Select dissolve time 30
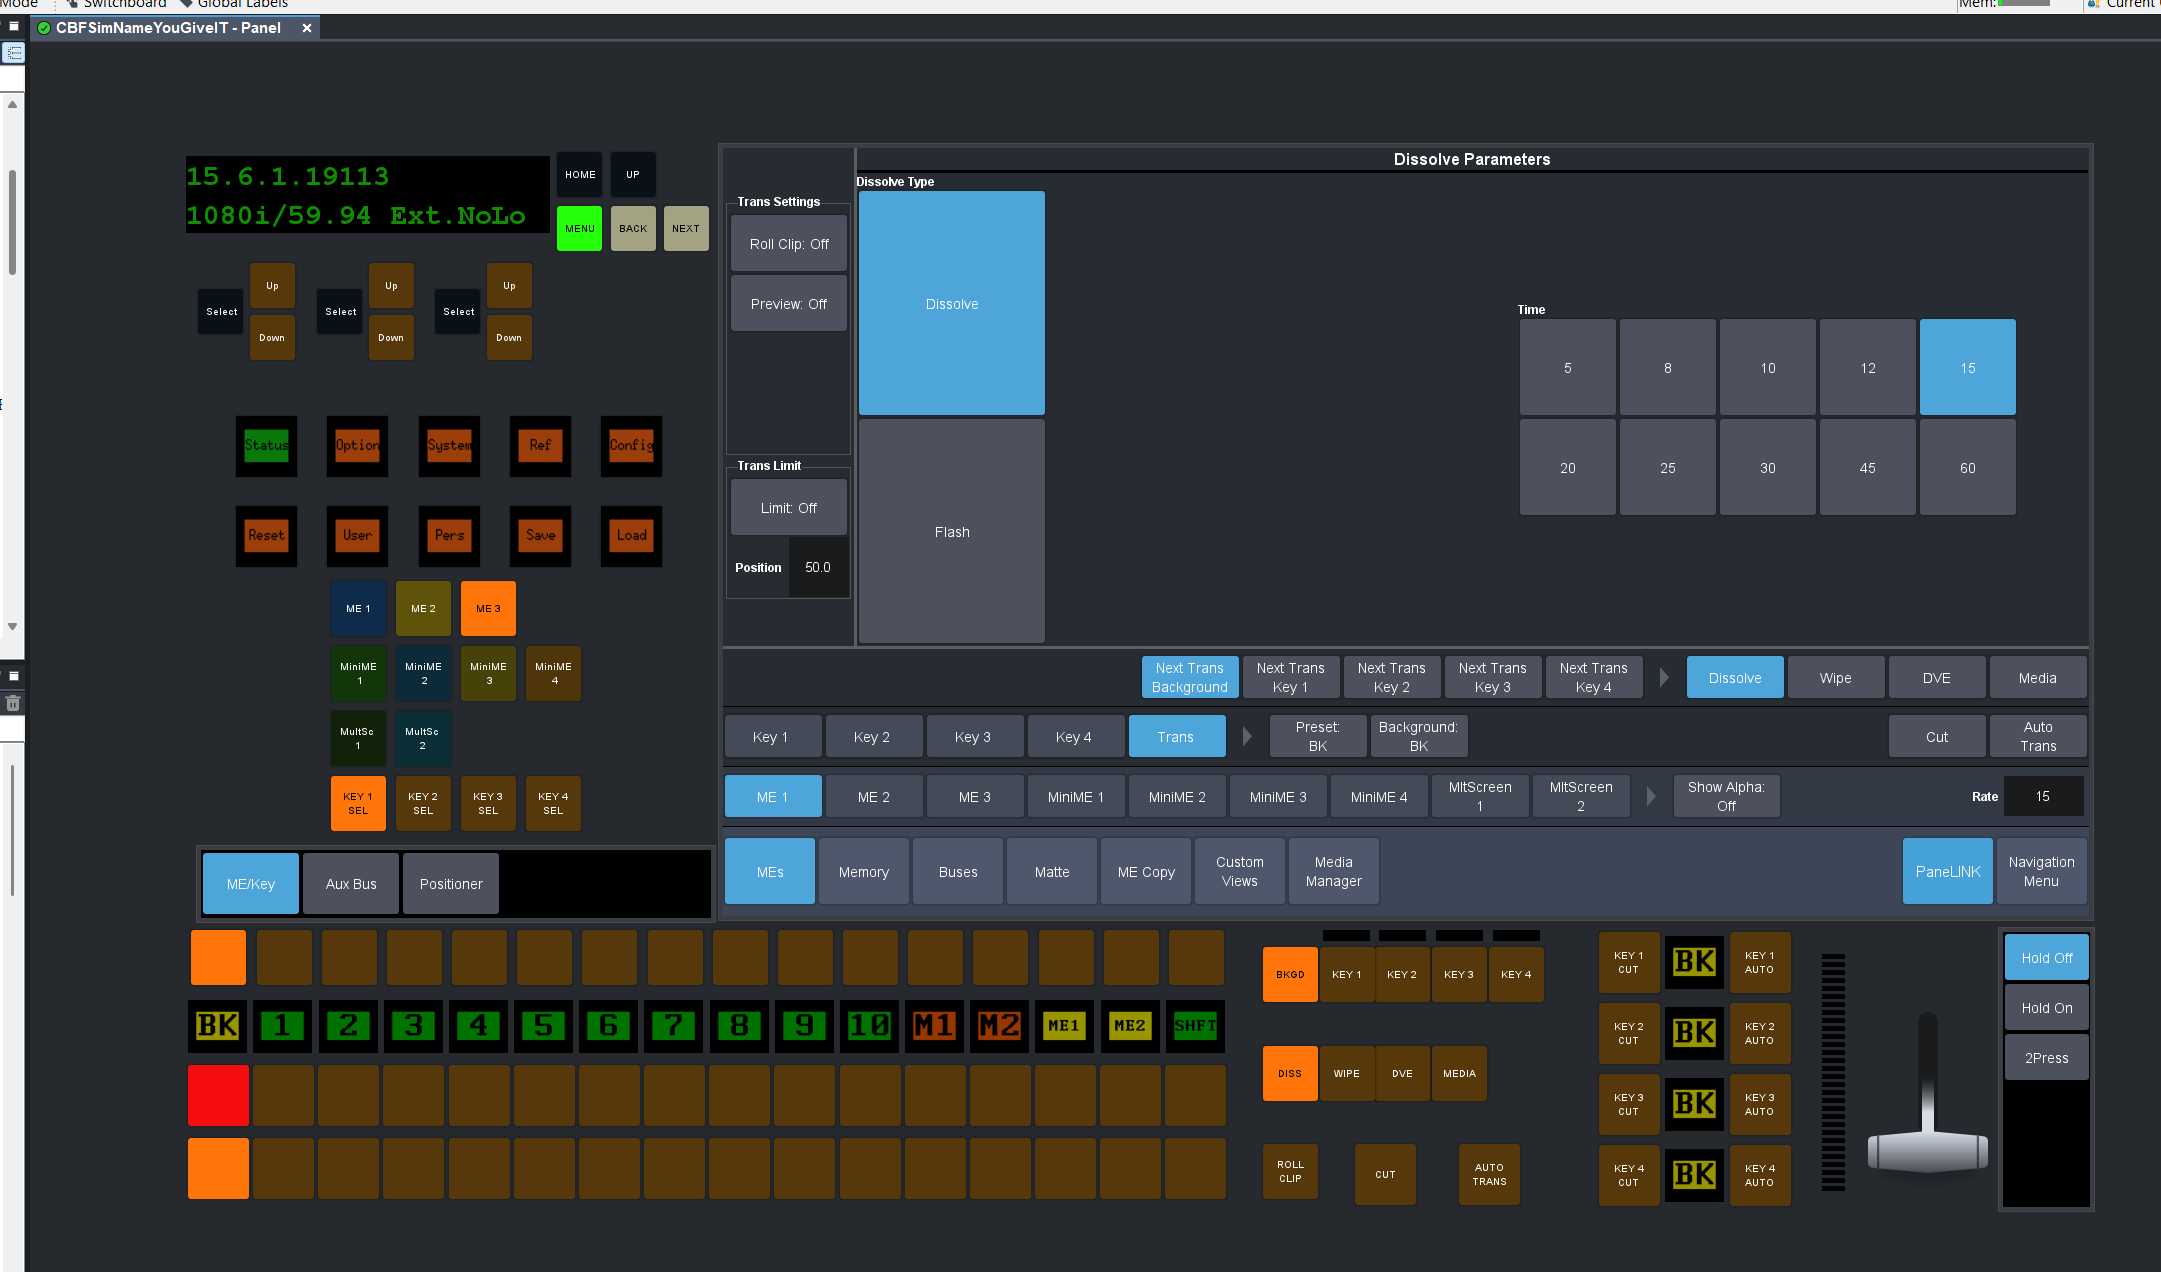This screenshot has height=1272, width=2161. (x=1767, y=468)
